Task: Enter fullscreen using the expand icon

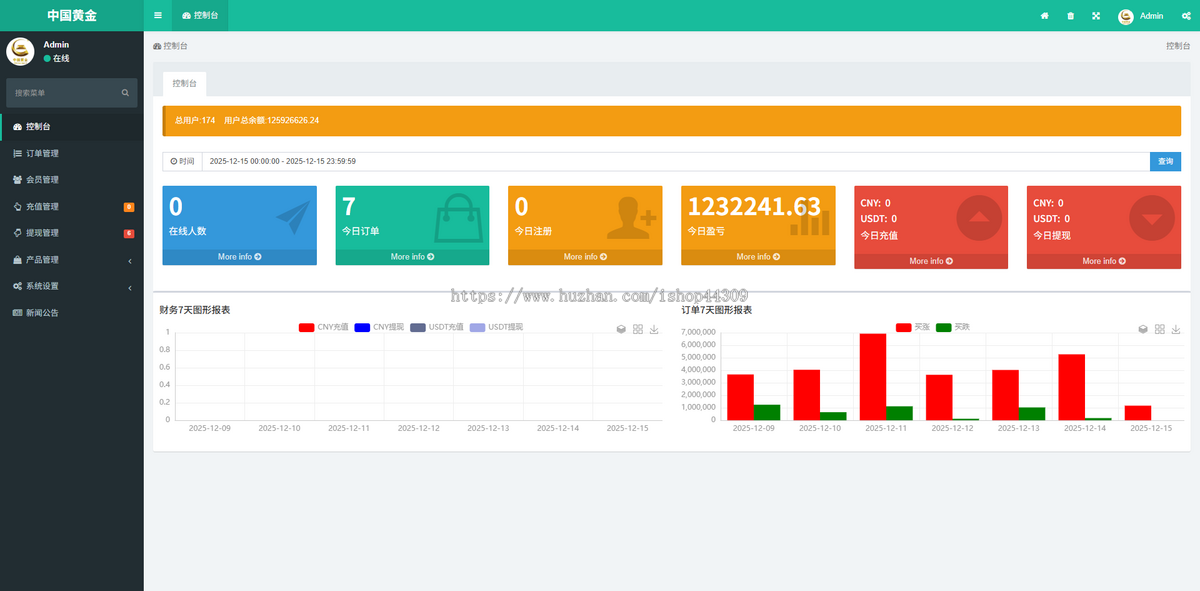Action: (x=1096, y=16)
